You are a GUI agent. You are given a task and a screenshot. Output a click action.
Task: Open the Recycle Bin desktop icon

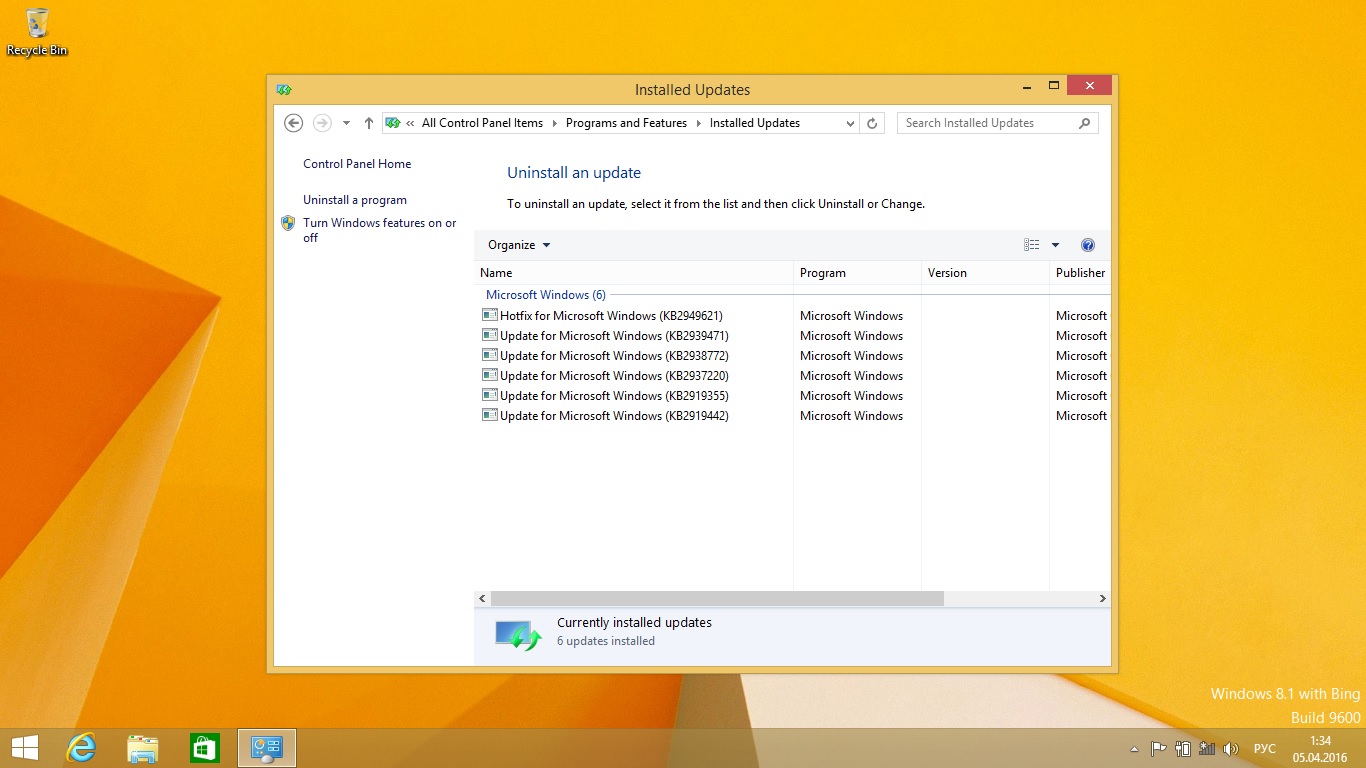tap(37, 32)
